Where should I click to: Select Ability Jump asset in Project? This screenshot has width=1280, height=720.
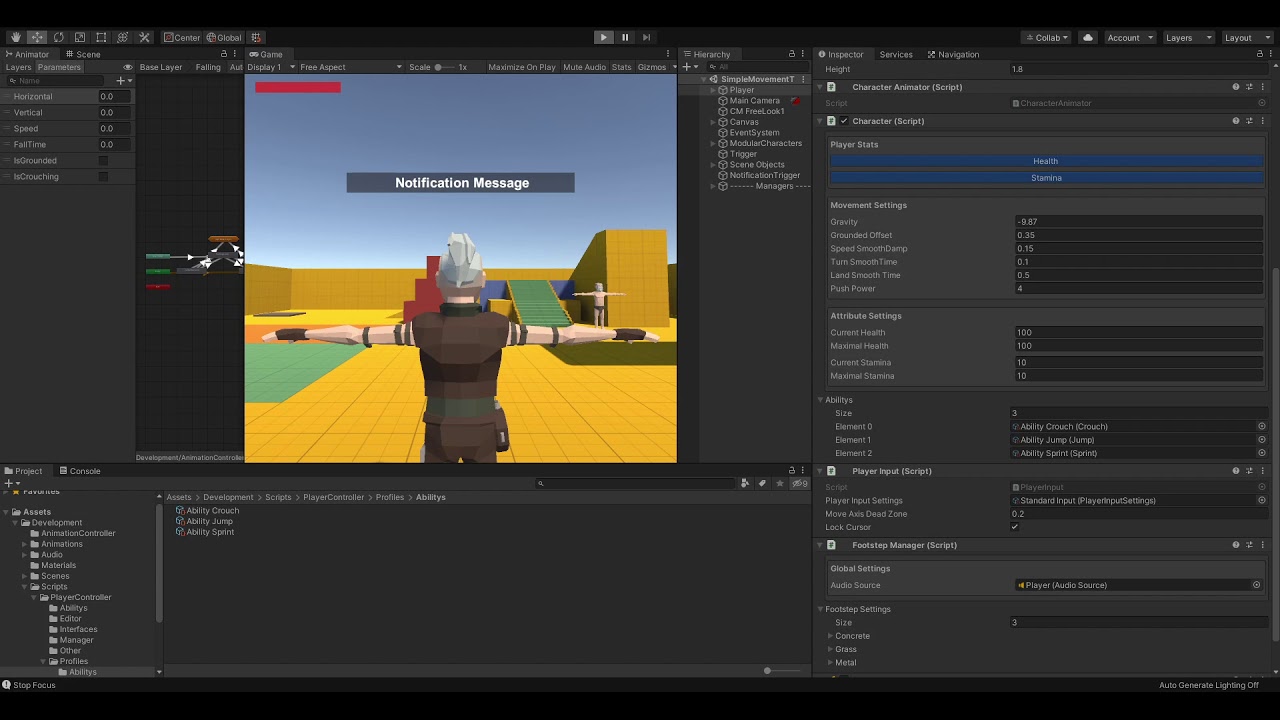pos(204,521)
